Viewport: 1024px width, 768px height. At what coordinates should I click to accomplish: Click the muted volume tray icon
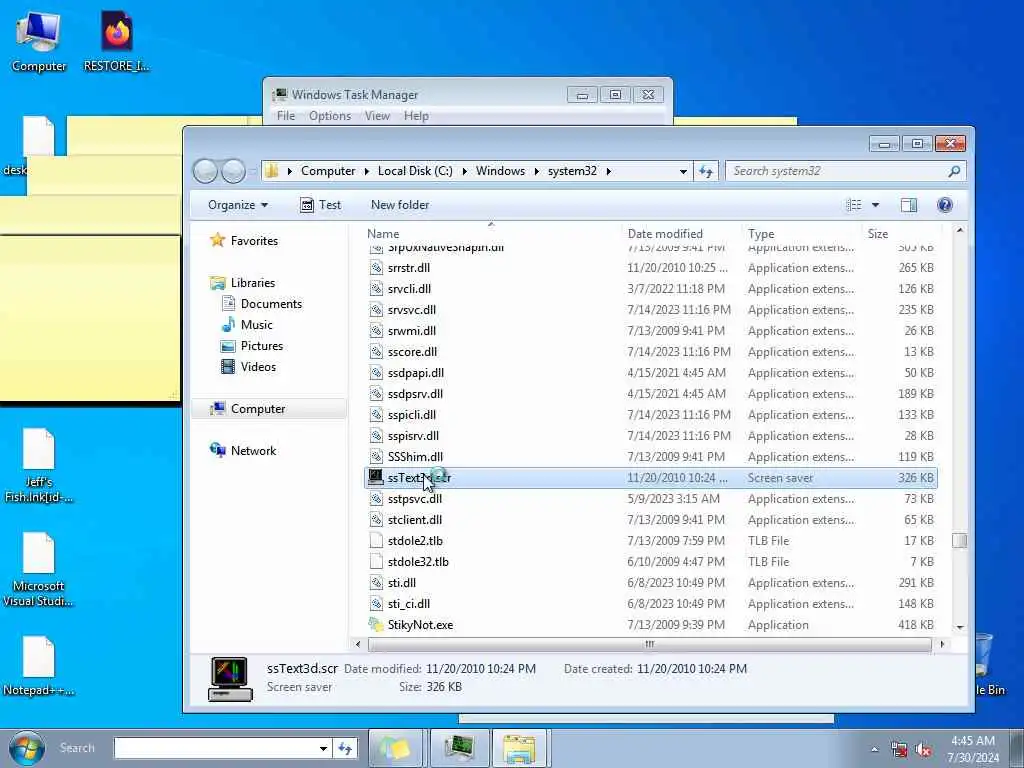(923, 749)
